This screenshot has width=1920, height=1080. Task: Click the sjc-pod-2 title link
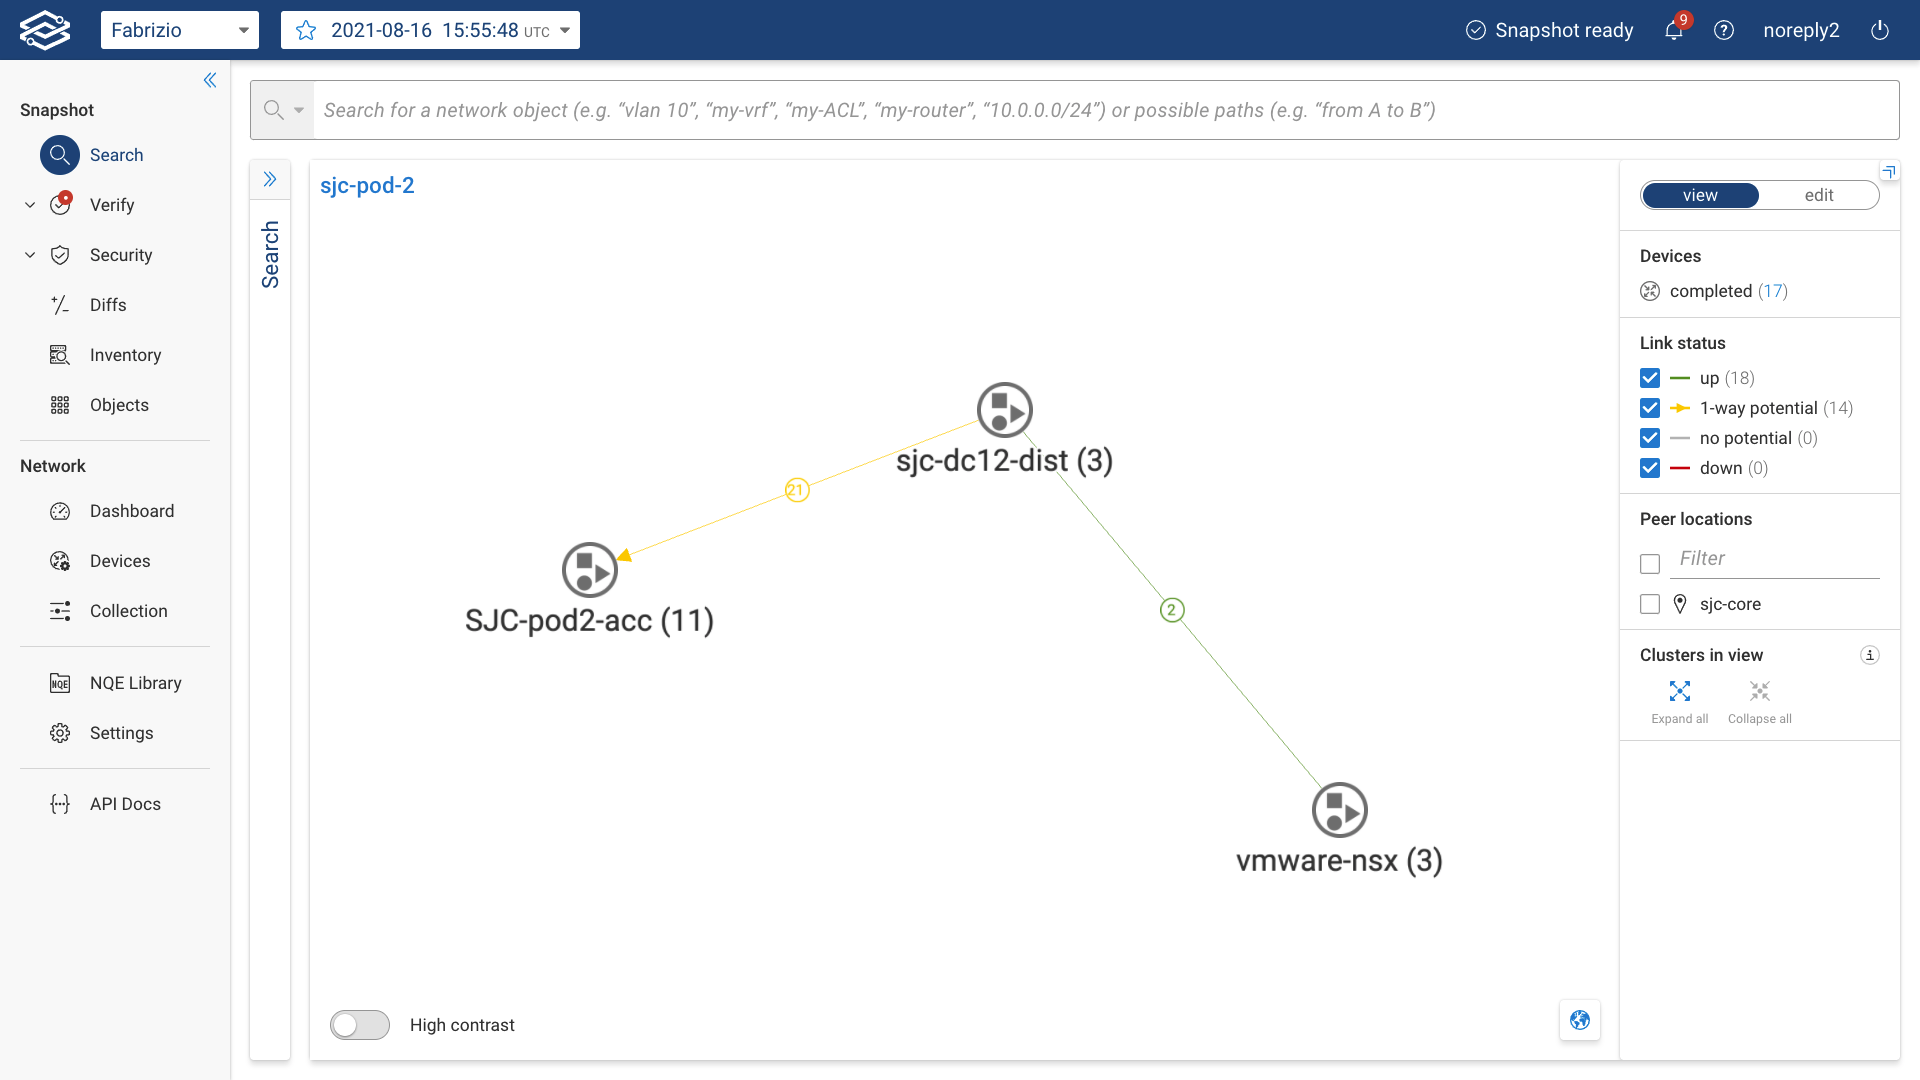pyautogui.click(x=367, y=186)
